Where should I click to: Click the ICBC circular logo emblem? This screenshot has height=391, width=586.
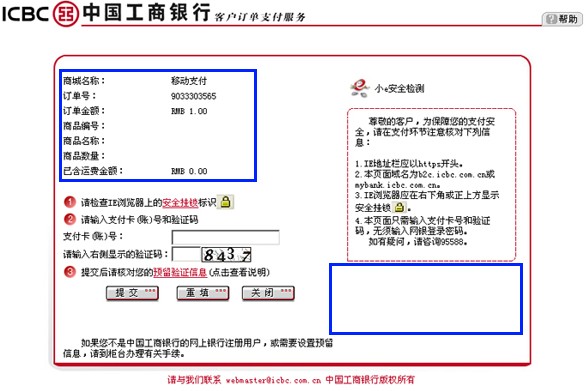pos(66,14)
